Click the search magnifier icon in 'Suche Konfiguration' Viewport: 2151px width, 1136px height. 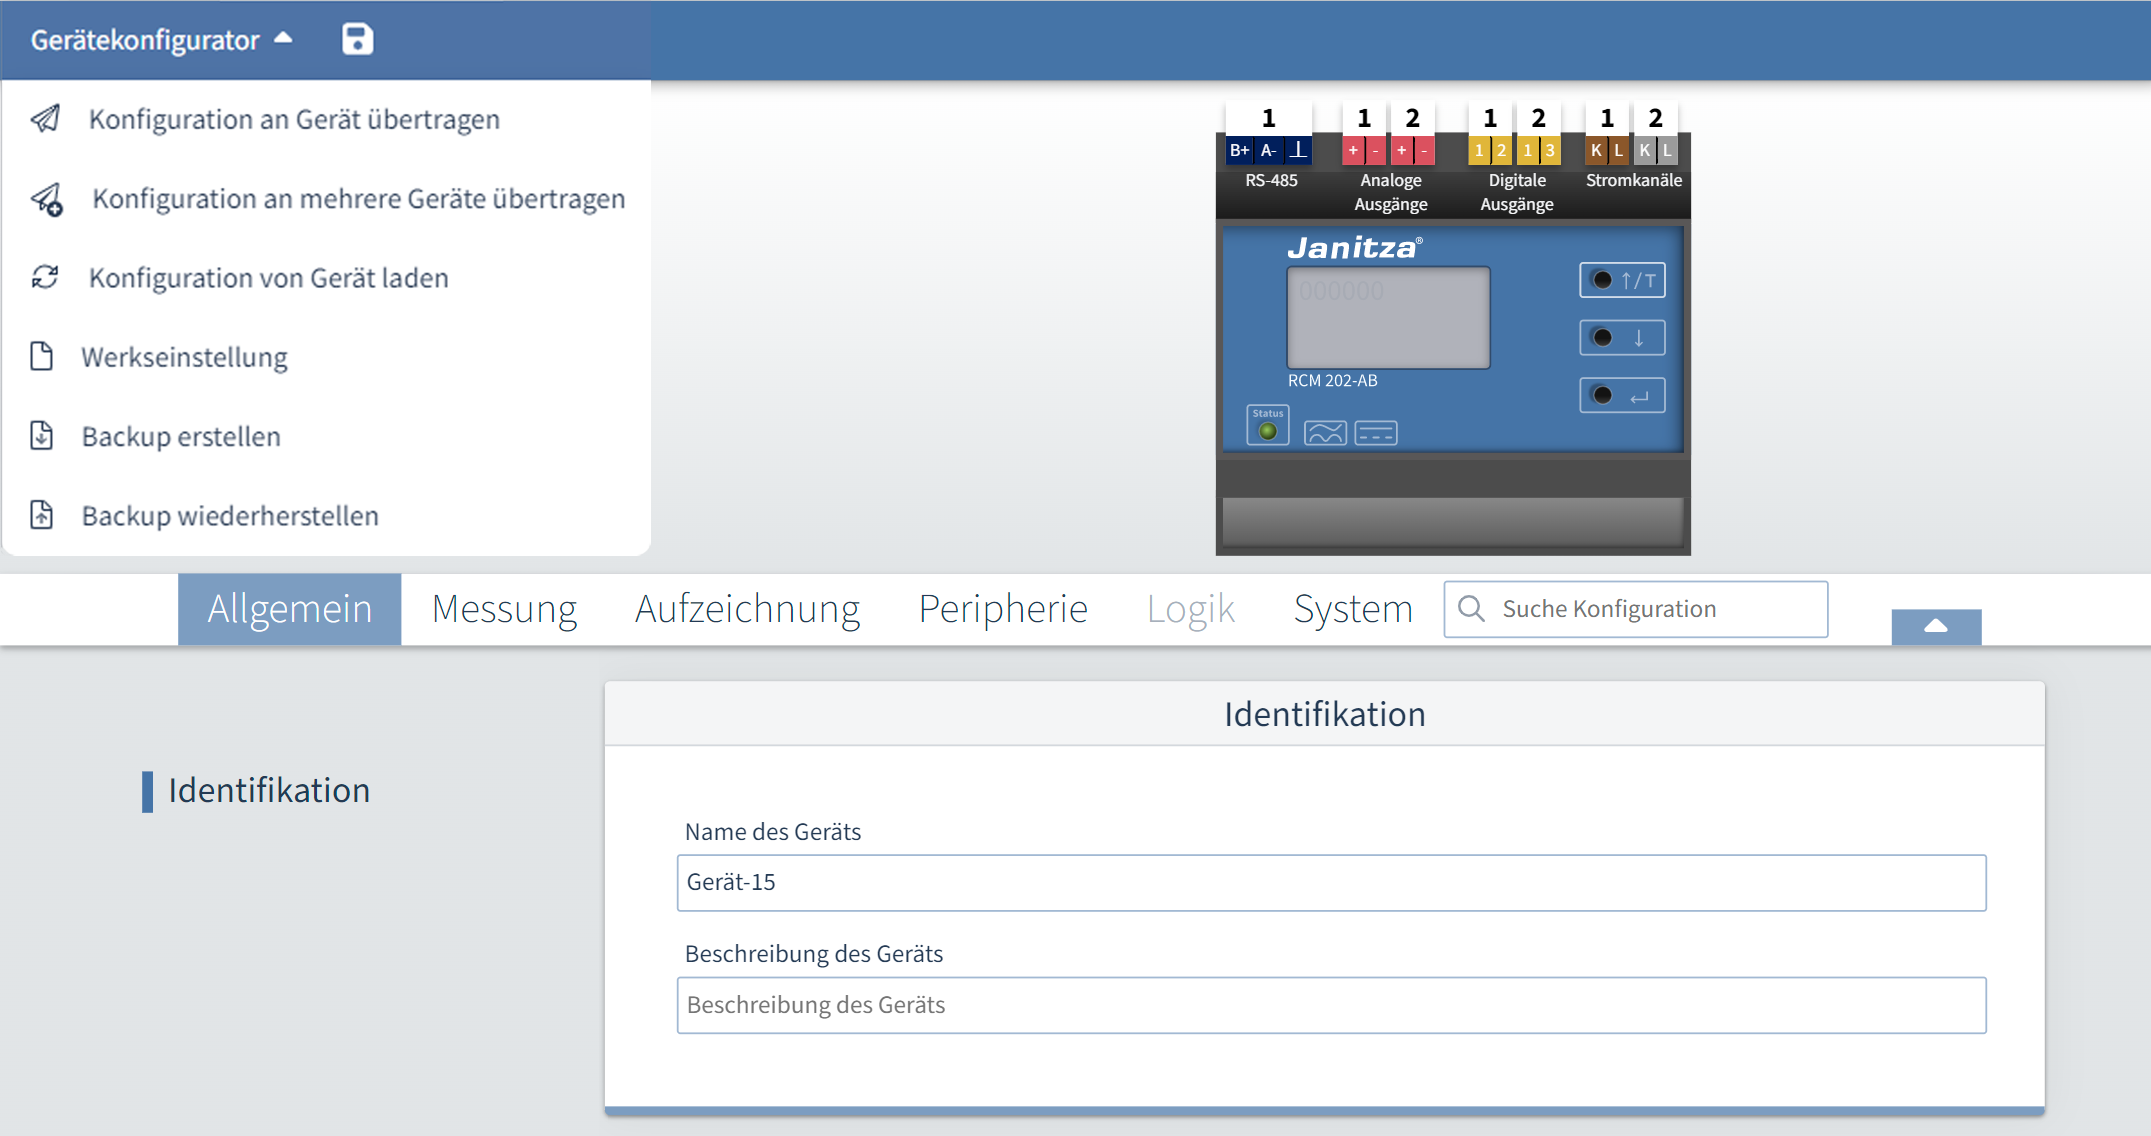(x=1471, y=608)
